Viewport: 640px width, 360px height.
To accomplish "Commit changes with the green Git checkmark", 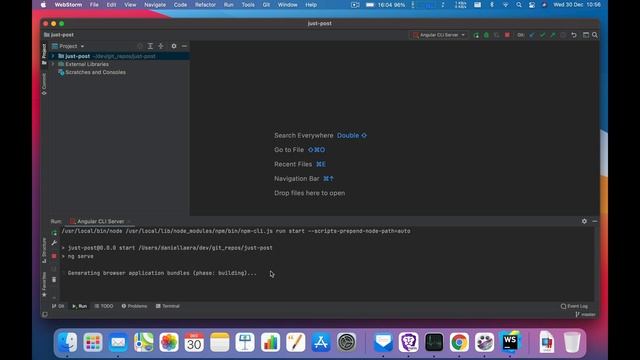I will pyautogui.click(x=542, y=35).
